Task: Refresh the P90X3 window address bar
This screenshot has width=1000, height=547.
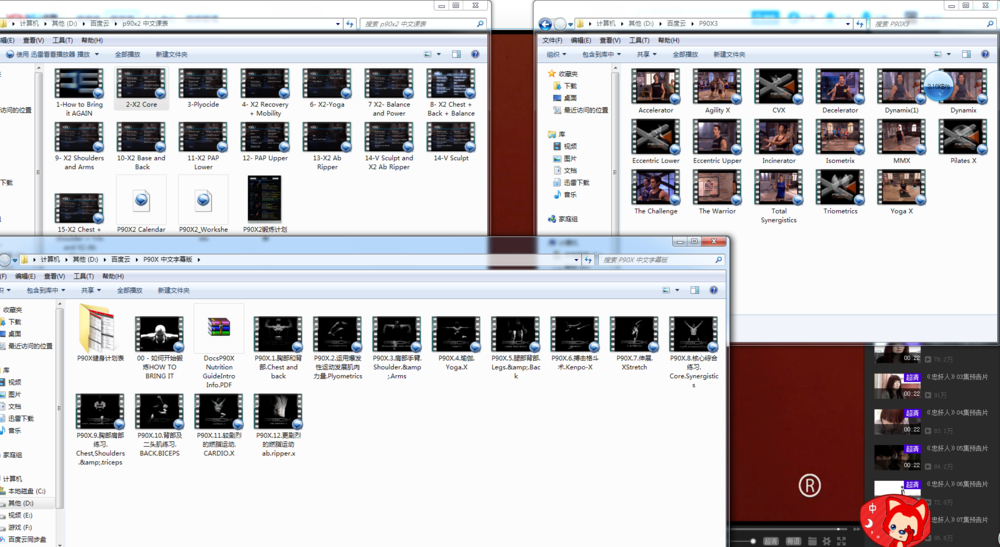Action: pyautogui.click(x=860, y=24)
